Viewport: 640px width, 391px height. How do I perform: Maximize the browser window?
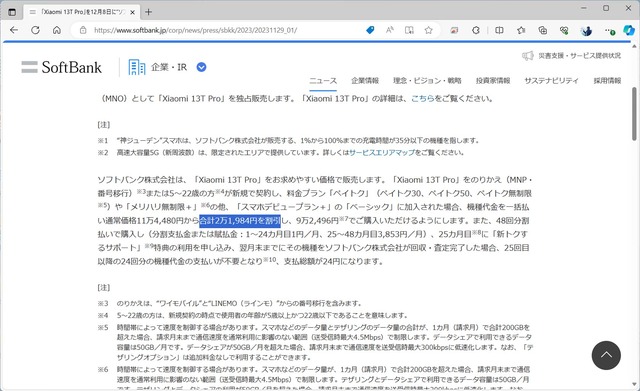(x=606, y=8)
